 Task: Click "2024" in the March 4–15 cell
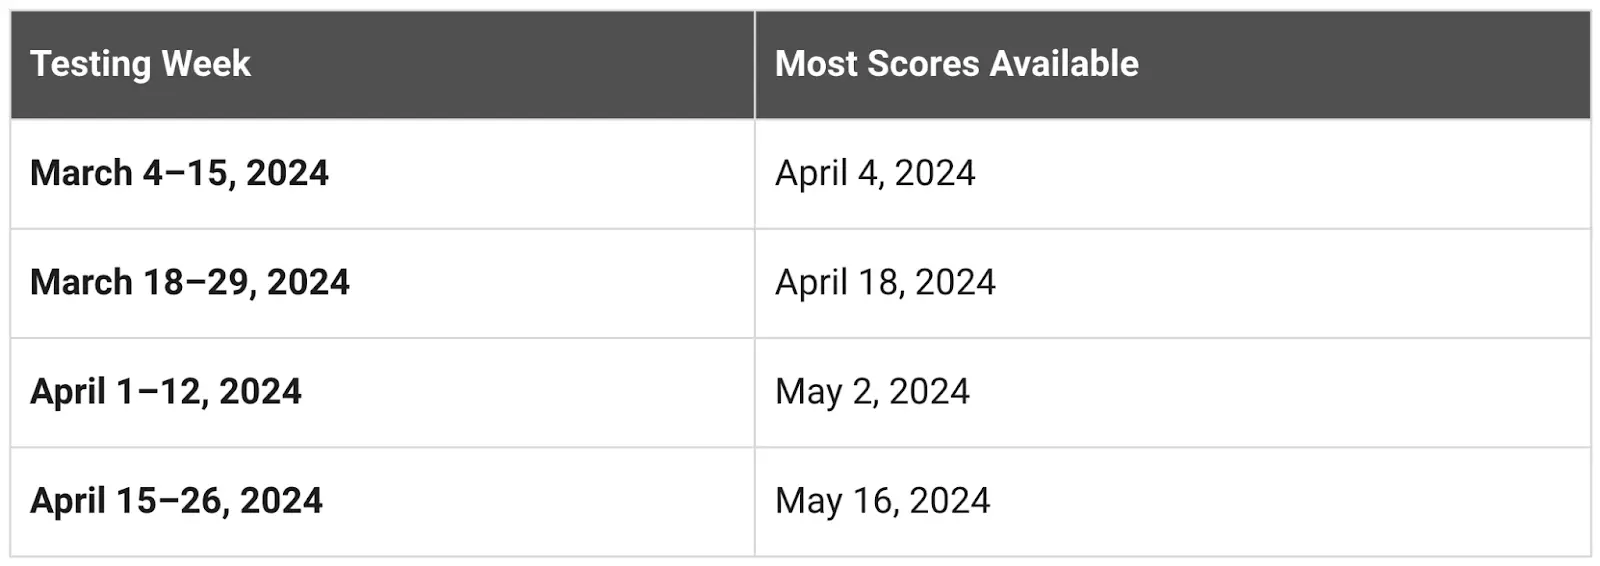(x=287, y=173)
